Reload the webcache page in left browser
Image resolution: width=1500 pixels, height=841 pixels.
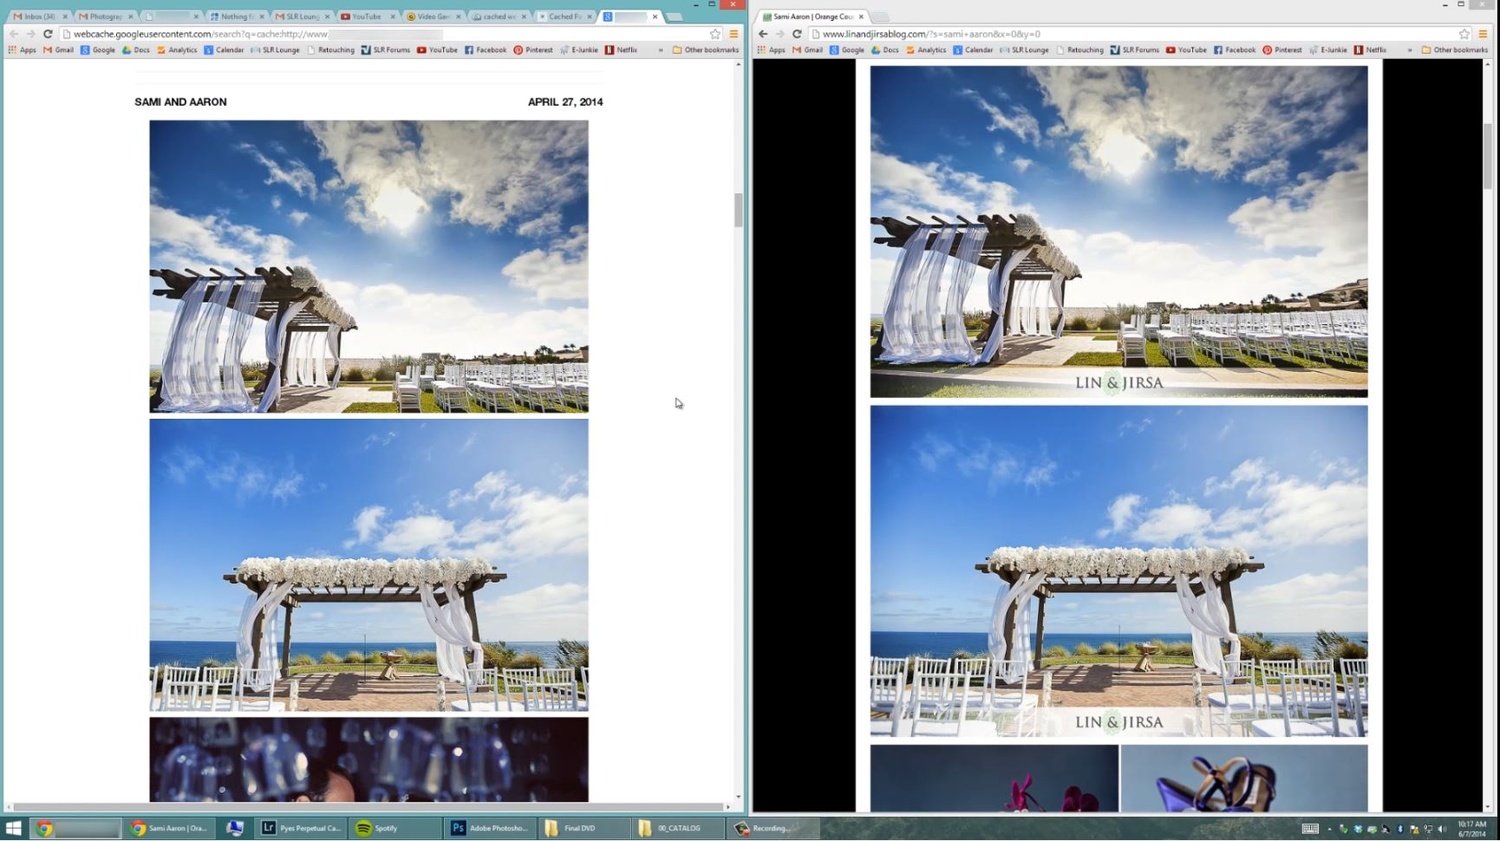point(47,34)
